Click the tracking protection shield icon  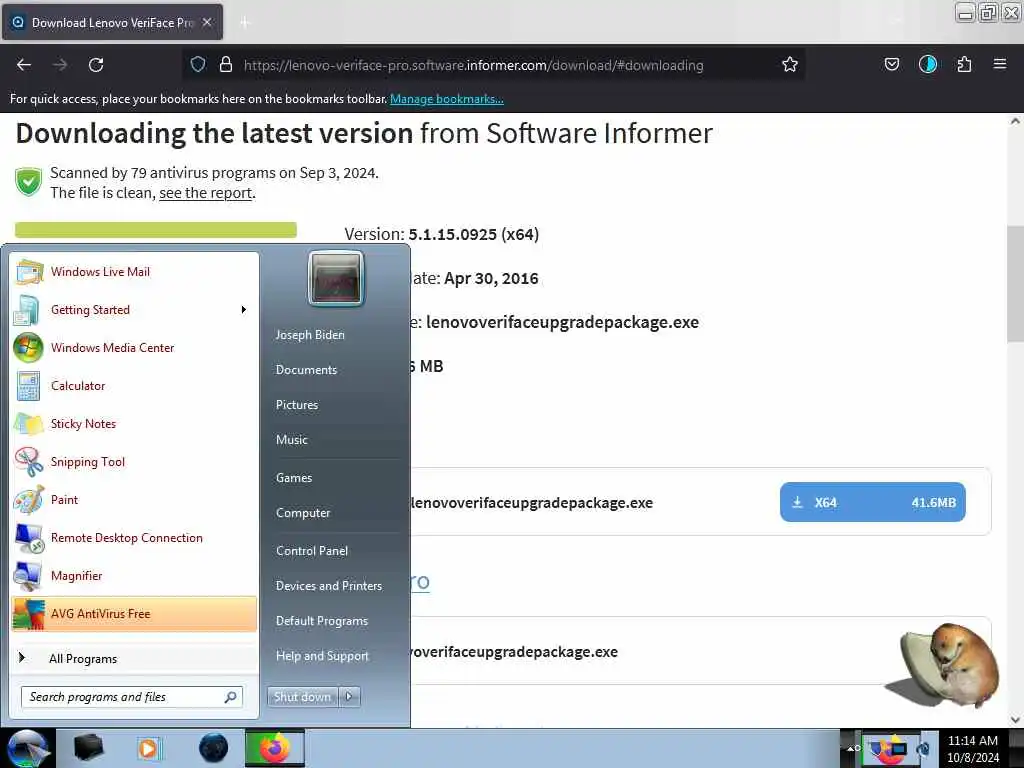pyautogui.click(x=198, y=65)
